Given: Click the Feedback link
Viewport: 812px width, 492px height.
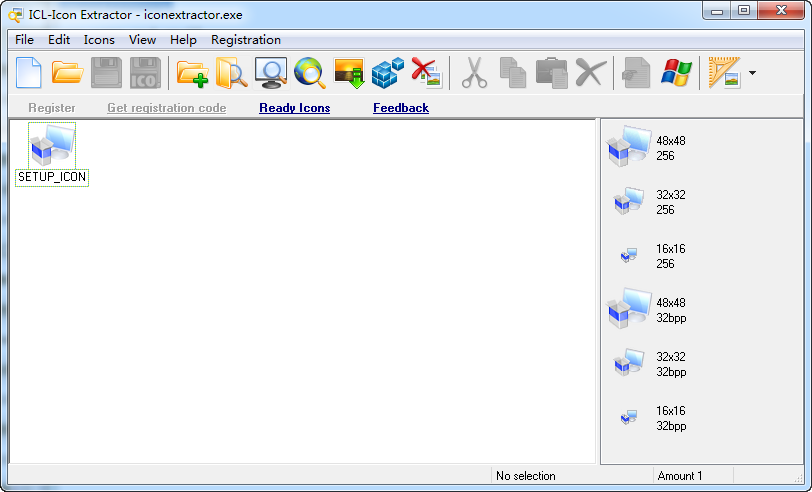Looking at the screenshot, I should coord(401,108).
